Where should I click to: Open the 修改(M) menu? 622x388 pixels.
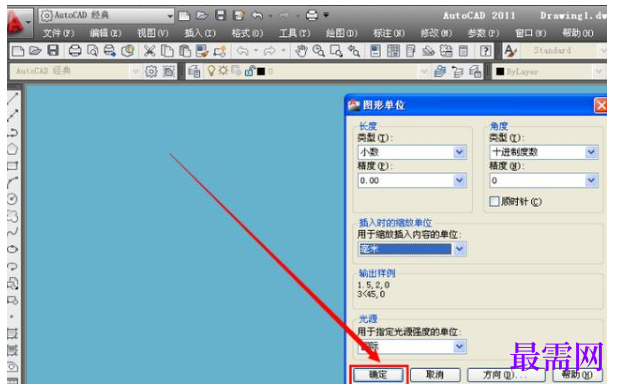click(x=436, y=33)
